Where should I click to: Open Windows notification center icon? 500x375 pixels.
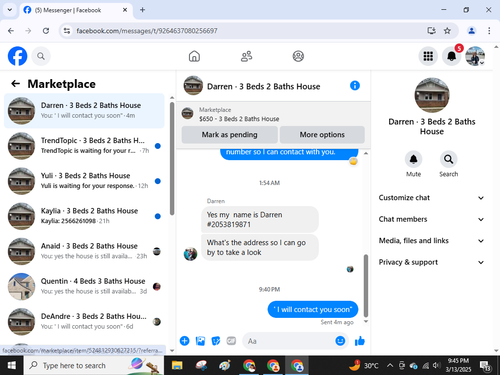(485, 366)
